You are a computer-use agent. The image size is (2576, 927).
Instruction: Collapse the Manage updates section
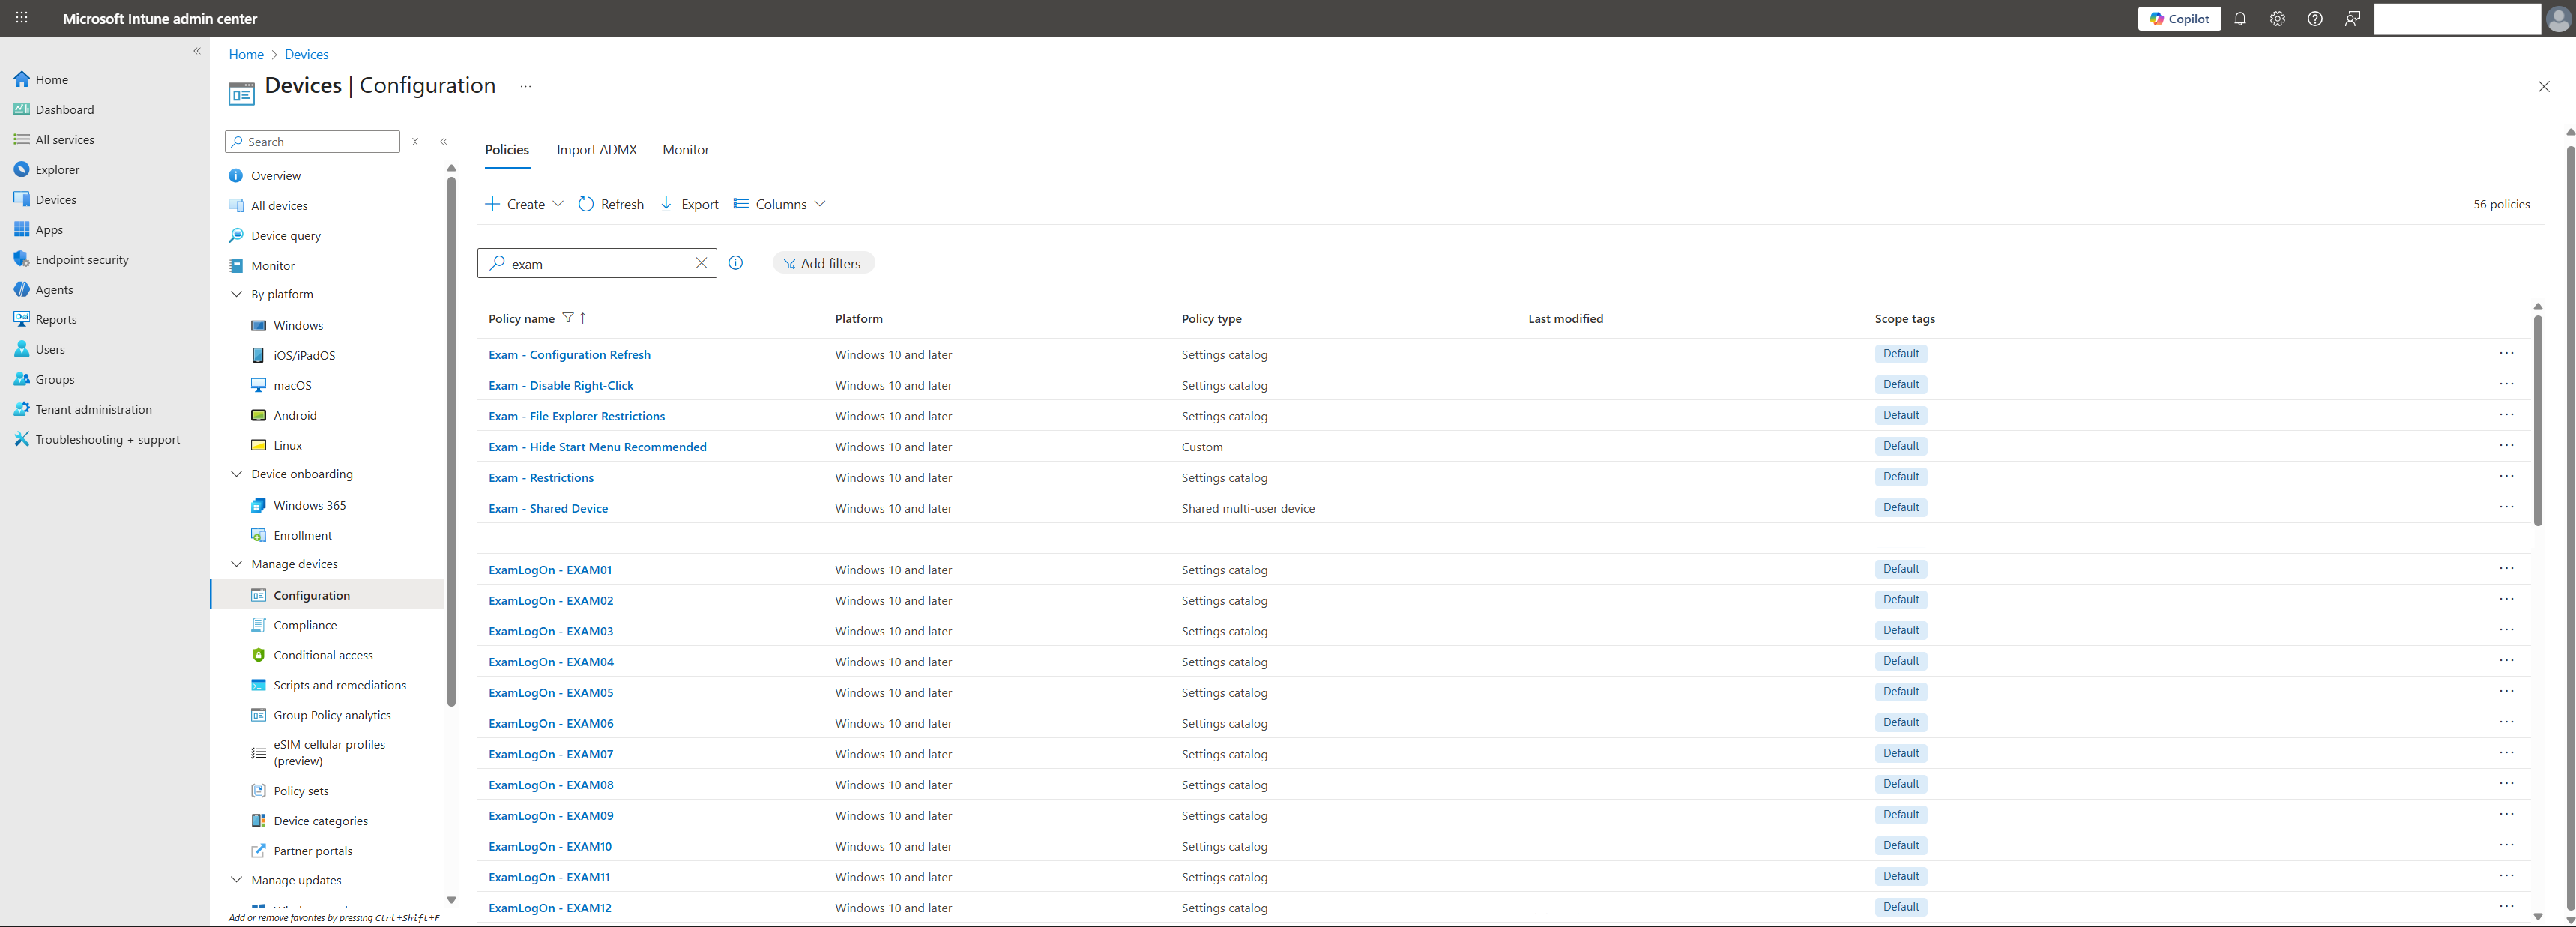point(236,880)
